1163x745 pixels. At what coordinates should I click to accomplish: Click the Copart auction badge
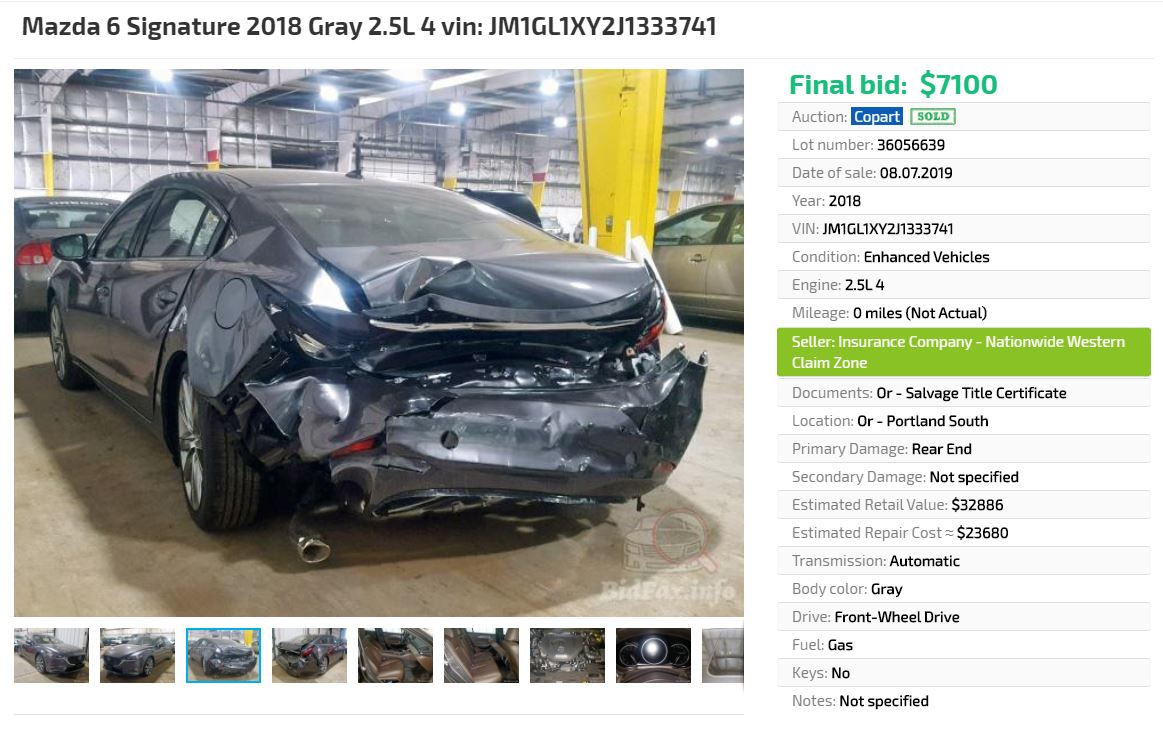tap(877, 116)
